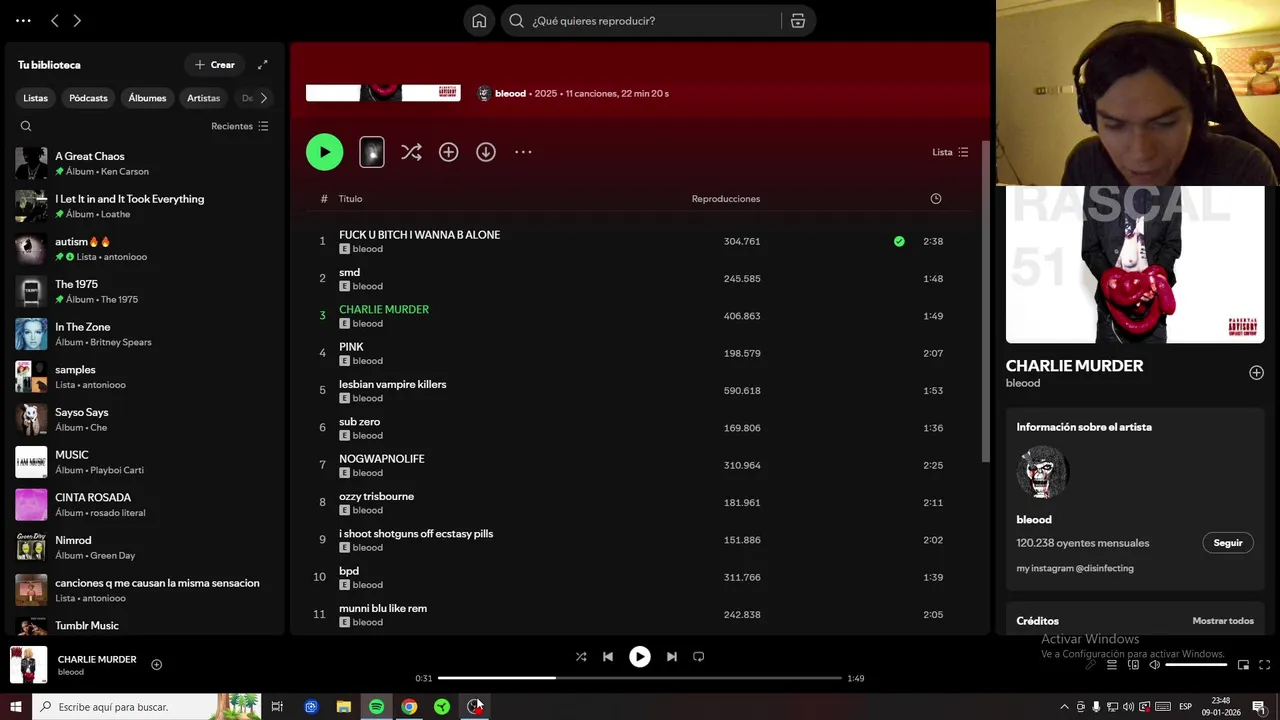This screenshot has height=720, width=1280.
Task: Select track NOGWAPNOLIFE
Action: 638,465
